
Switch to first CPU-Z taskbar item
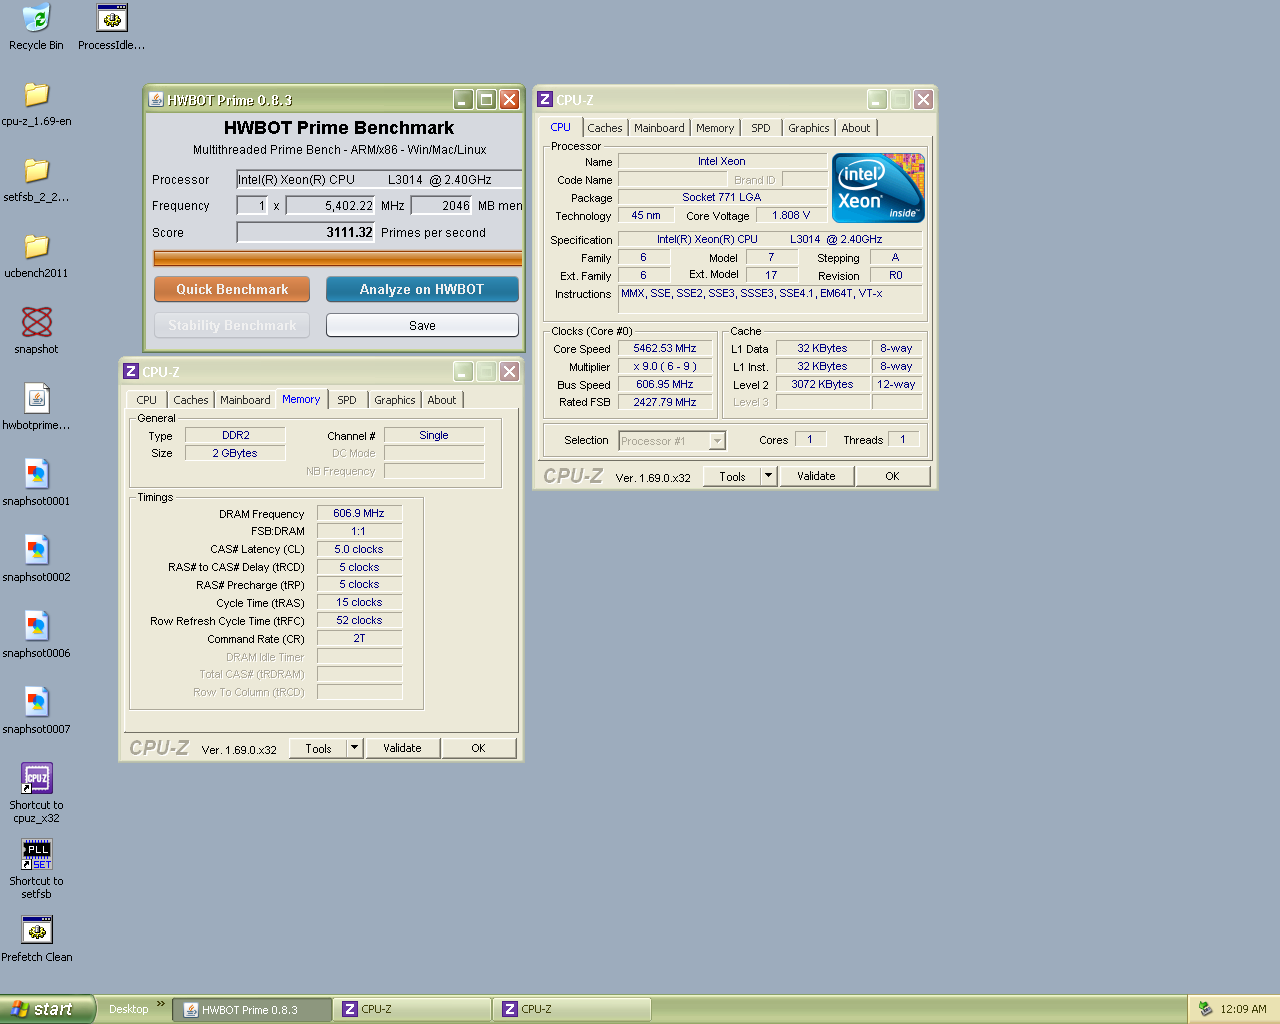(x=412, y=1009)
